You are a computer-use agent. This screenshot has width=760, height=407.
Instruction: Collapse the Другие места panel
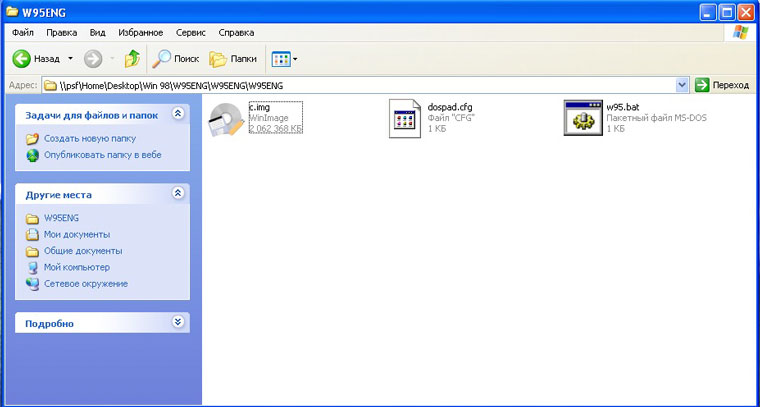[178, 193]
